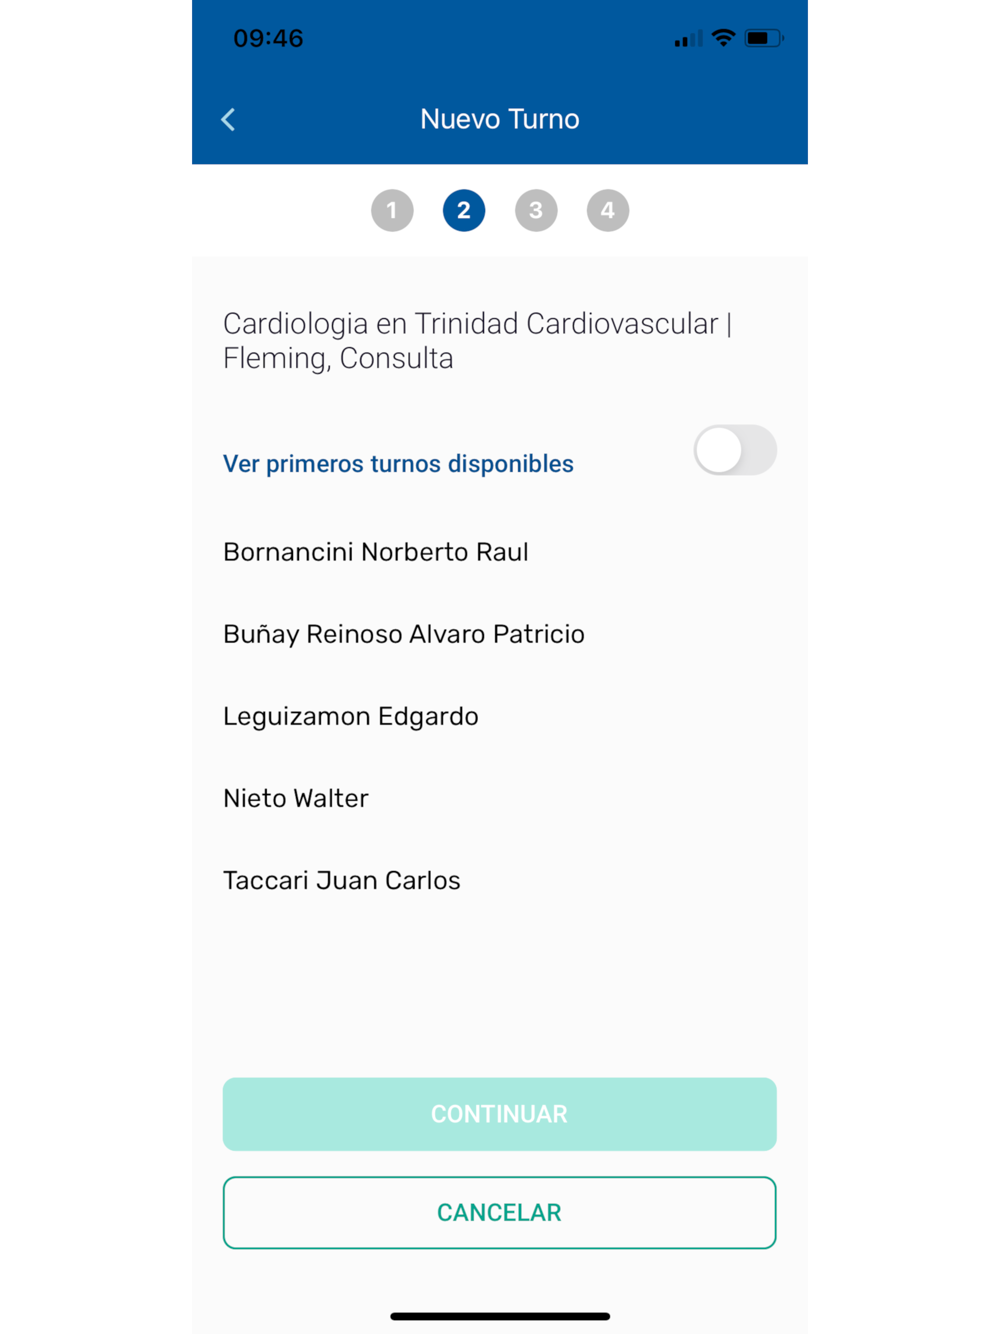Image resolution: width=1000 pixels, height=1334 pixels.
Task: Tap the 09:46 clock in status bar
Action: pos(268,38)
